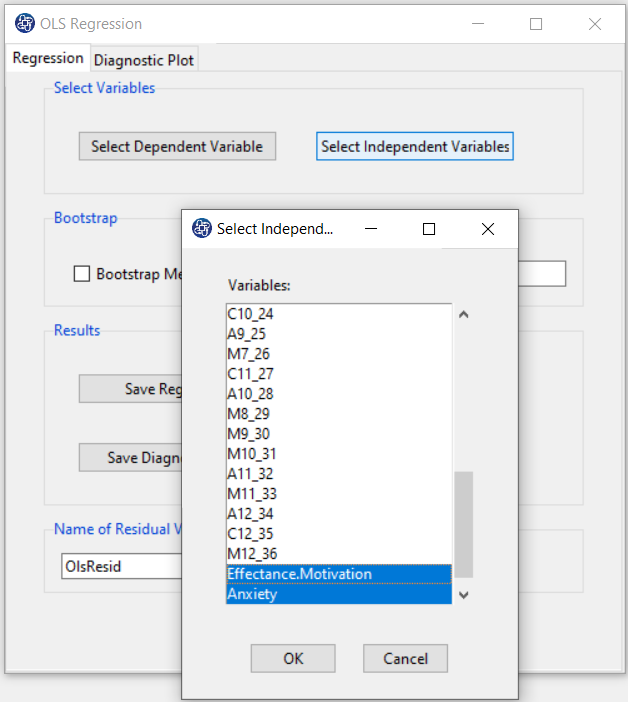Image resolution: width=628 pixels, height=702 pixels.
Task: Open the Regression tab
Action: click(48, 58)
